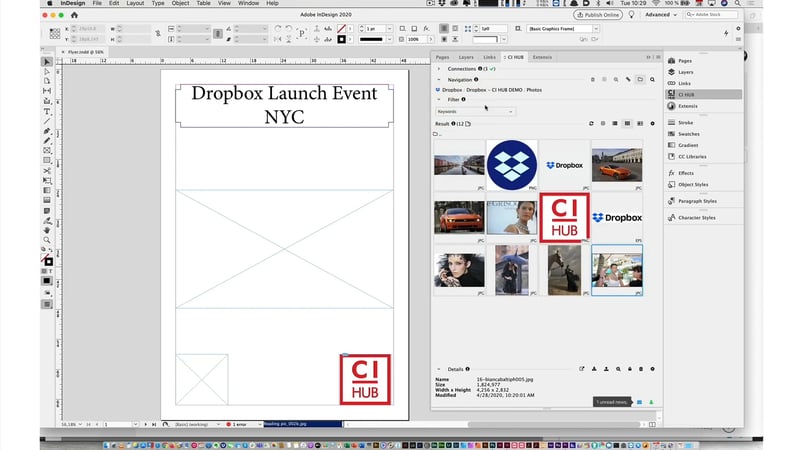Viewport: 800px width, 450px height.
Task: Open the zoom percentage dropdown at bottom
Action: point(80,424)
